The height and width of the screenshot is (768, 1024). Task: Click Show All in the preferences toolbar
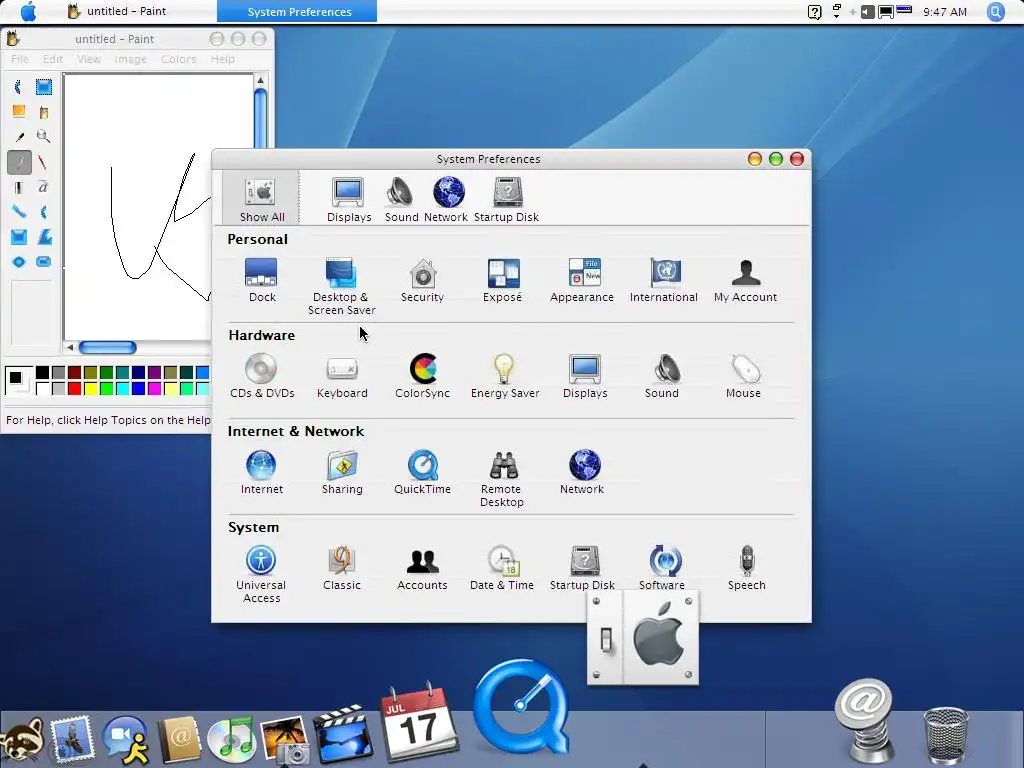pos(261,199)
